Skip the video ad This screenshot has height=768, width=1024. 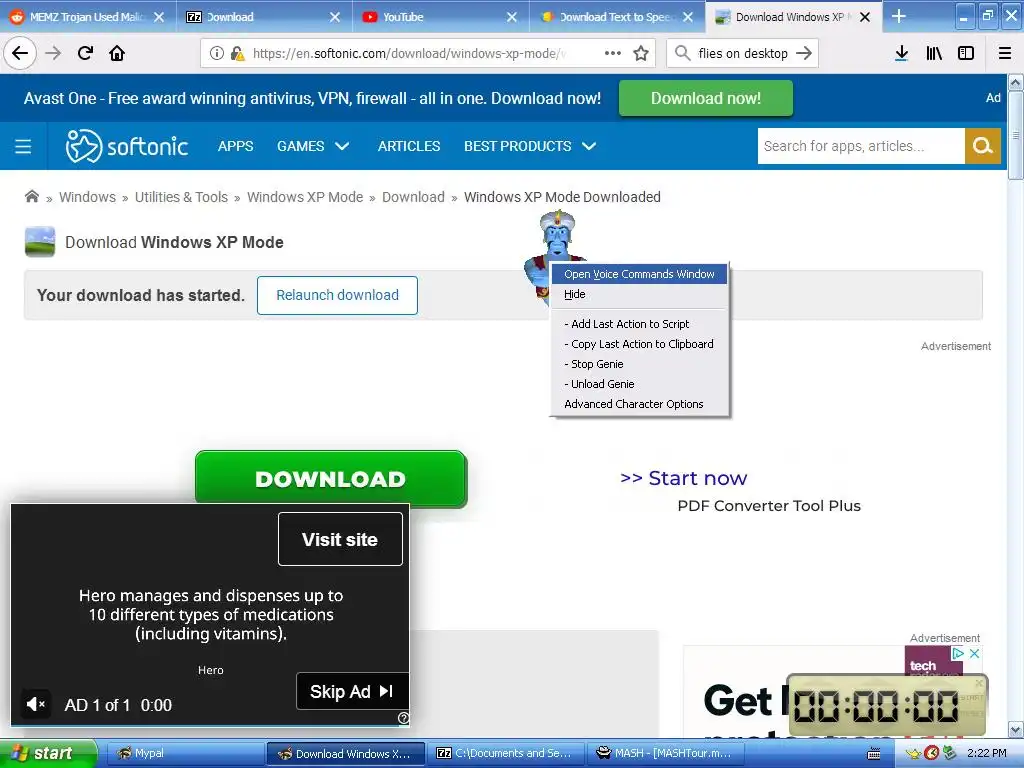point(352,691)
